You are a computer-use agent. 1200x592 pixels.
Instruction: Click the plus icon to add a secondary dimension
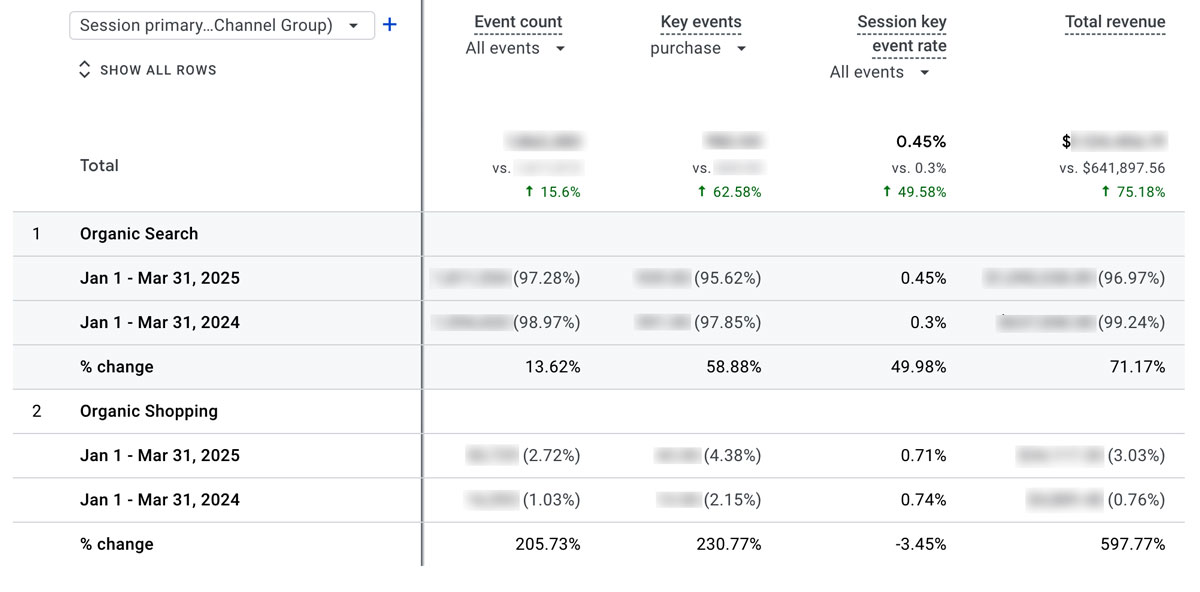click(389, 25)
